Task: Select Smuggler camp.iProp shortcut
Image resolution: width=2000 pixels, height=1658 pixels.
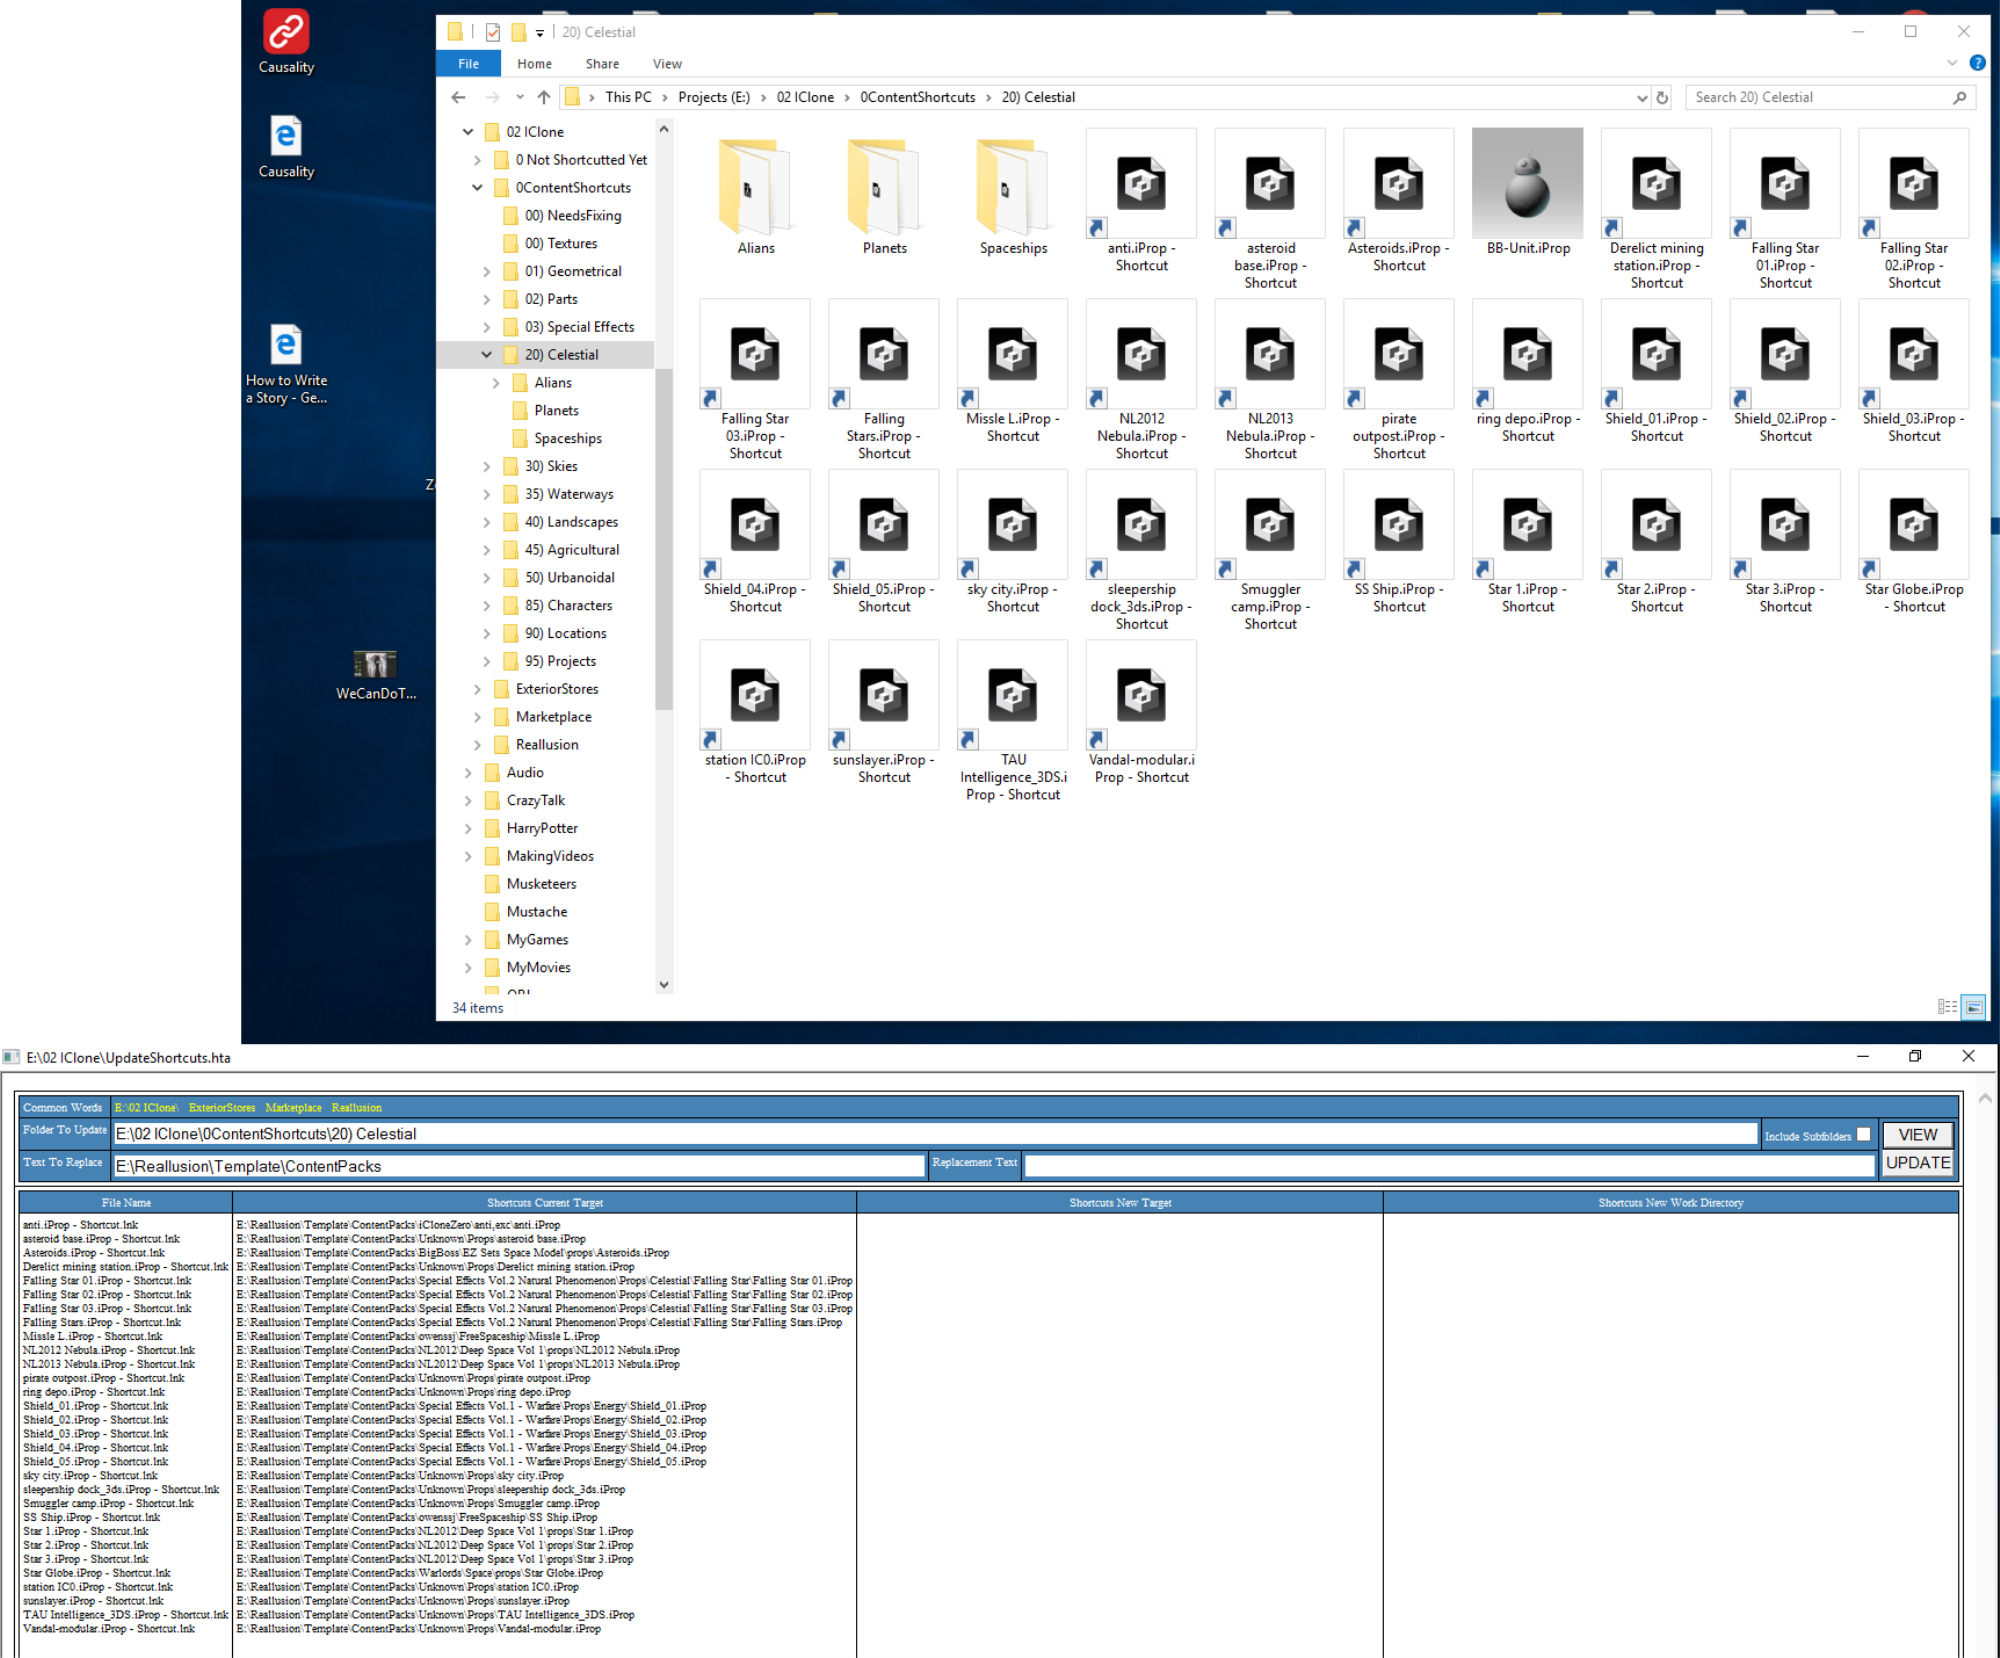Action: click(x=1270, y=552)
